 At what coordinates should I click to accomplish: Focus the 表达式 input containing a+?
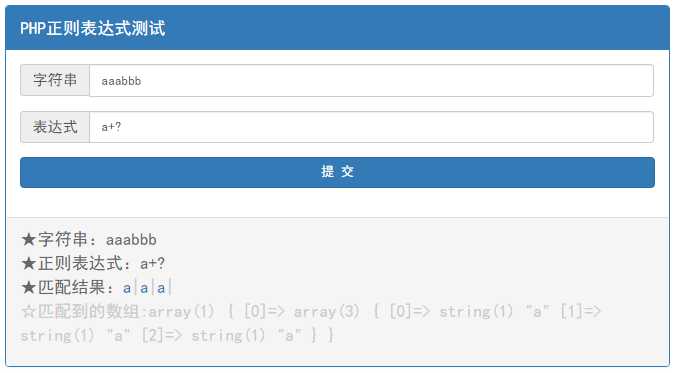pyautogui.click(x=371, y=127)
